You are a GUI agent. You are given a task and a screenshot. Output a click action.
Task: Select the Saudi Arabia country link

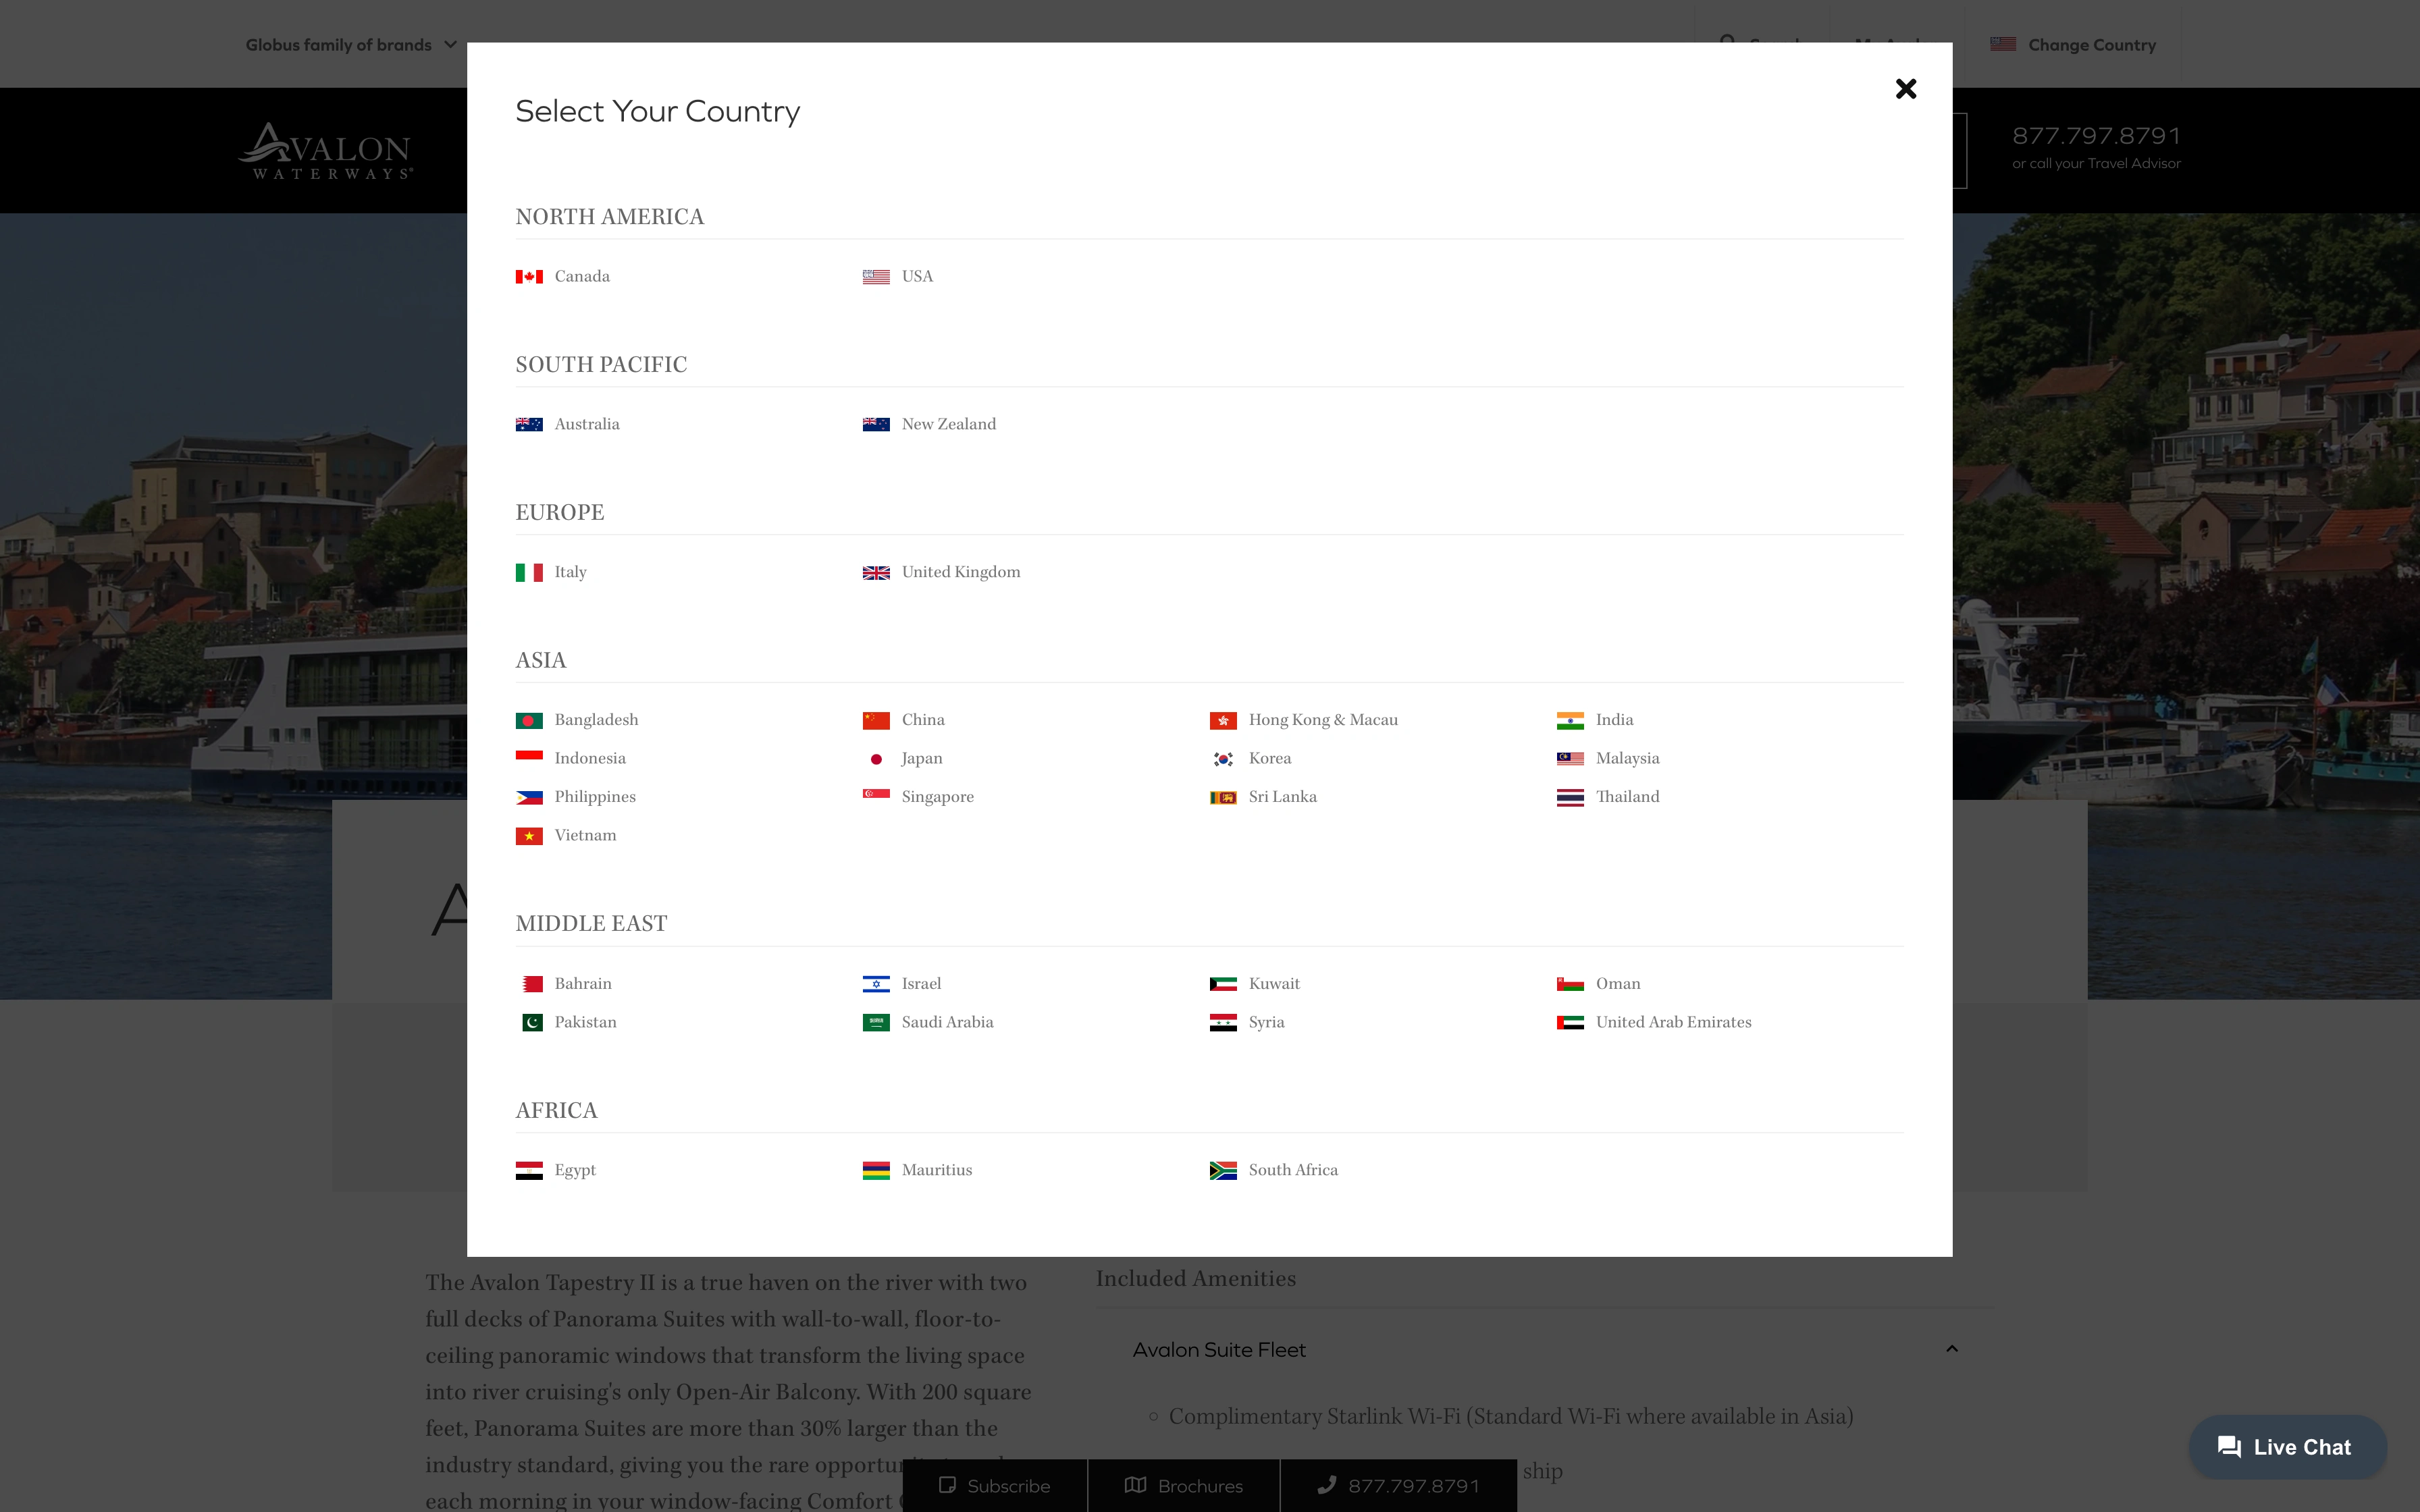928,1023
